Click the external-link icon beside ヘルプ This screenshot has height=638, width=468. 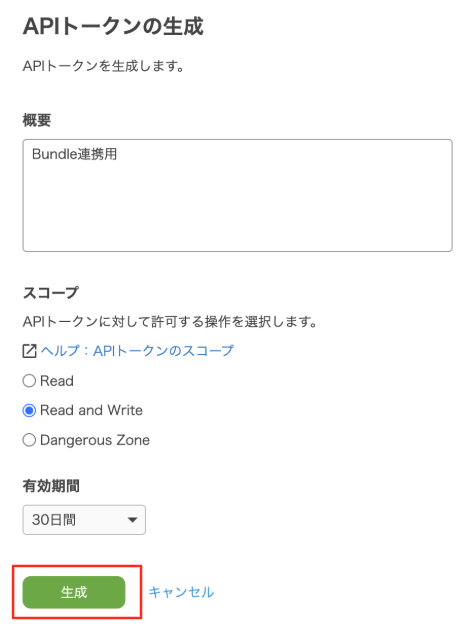[x=29, y=351]
